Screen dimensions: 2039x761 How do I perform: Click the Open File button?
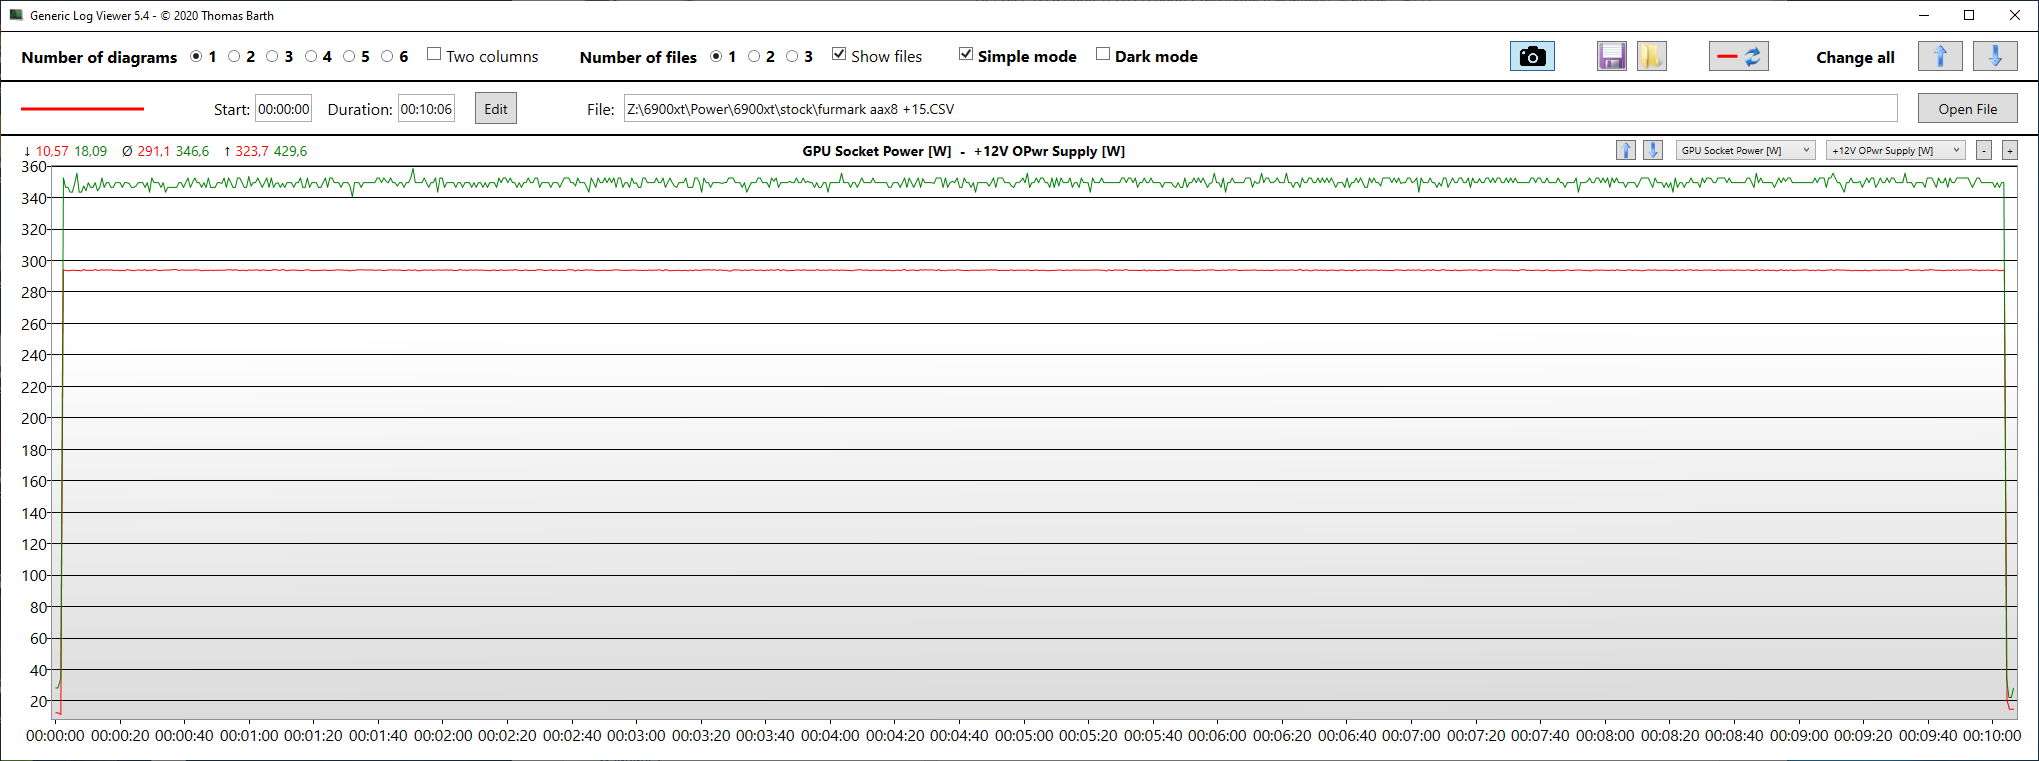[1967, 109]
